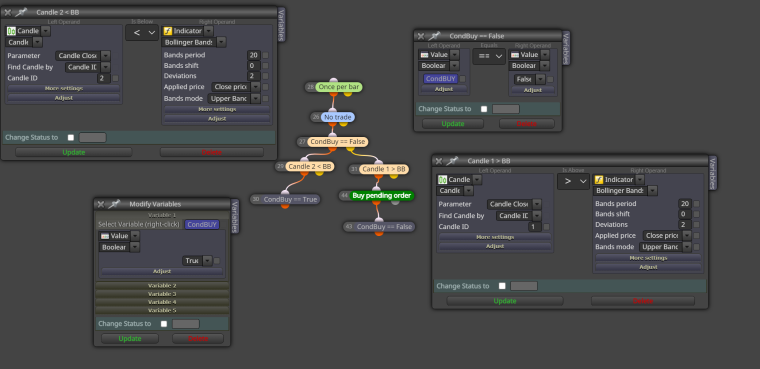The image size is (760, 369).
Task: Toggle Change Status checkbox in CondBuy == False panel
Action: click(484, 109)
